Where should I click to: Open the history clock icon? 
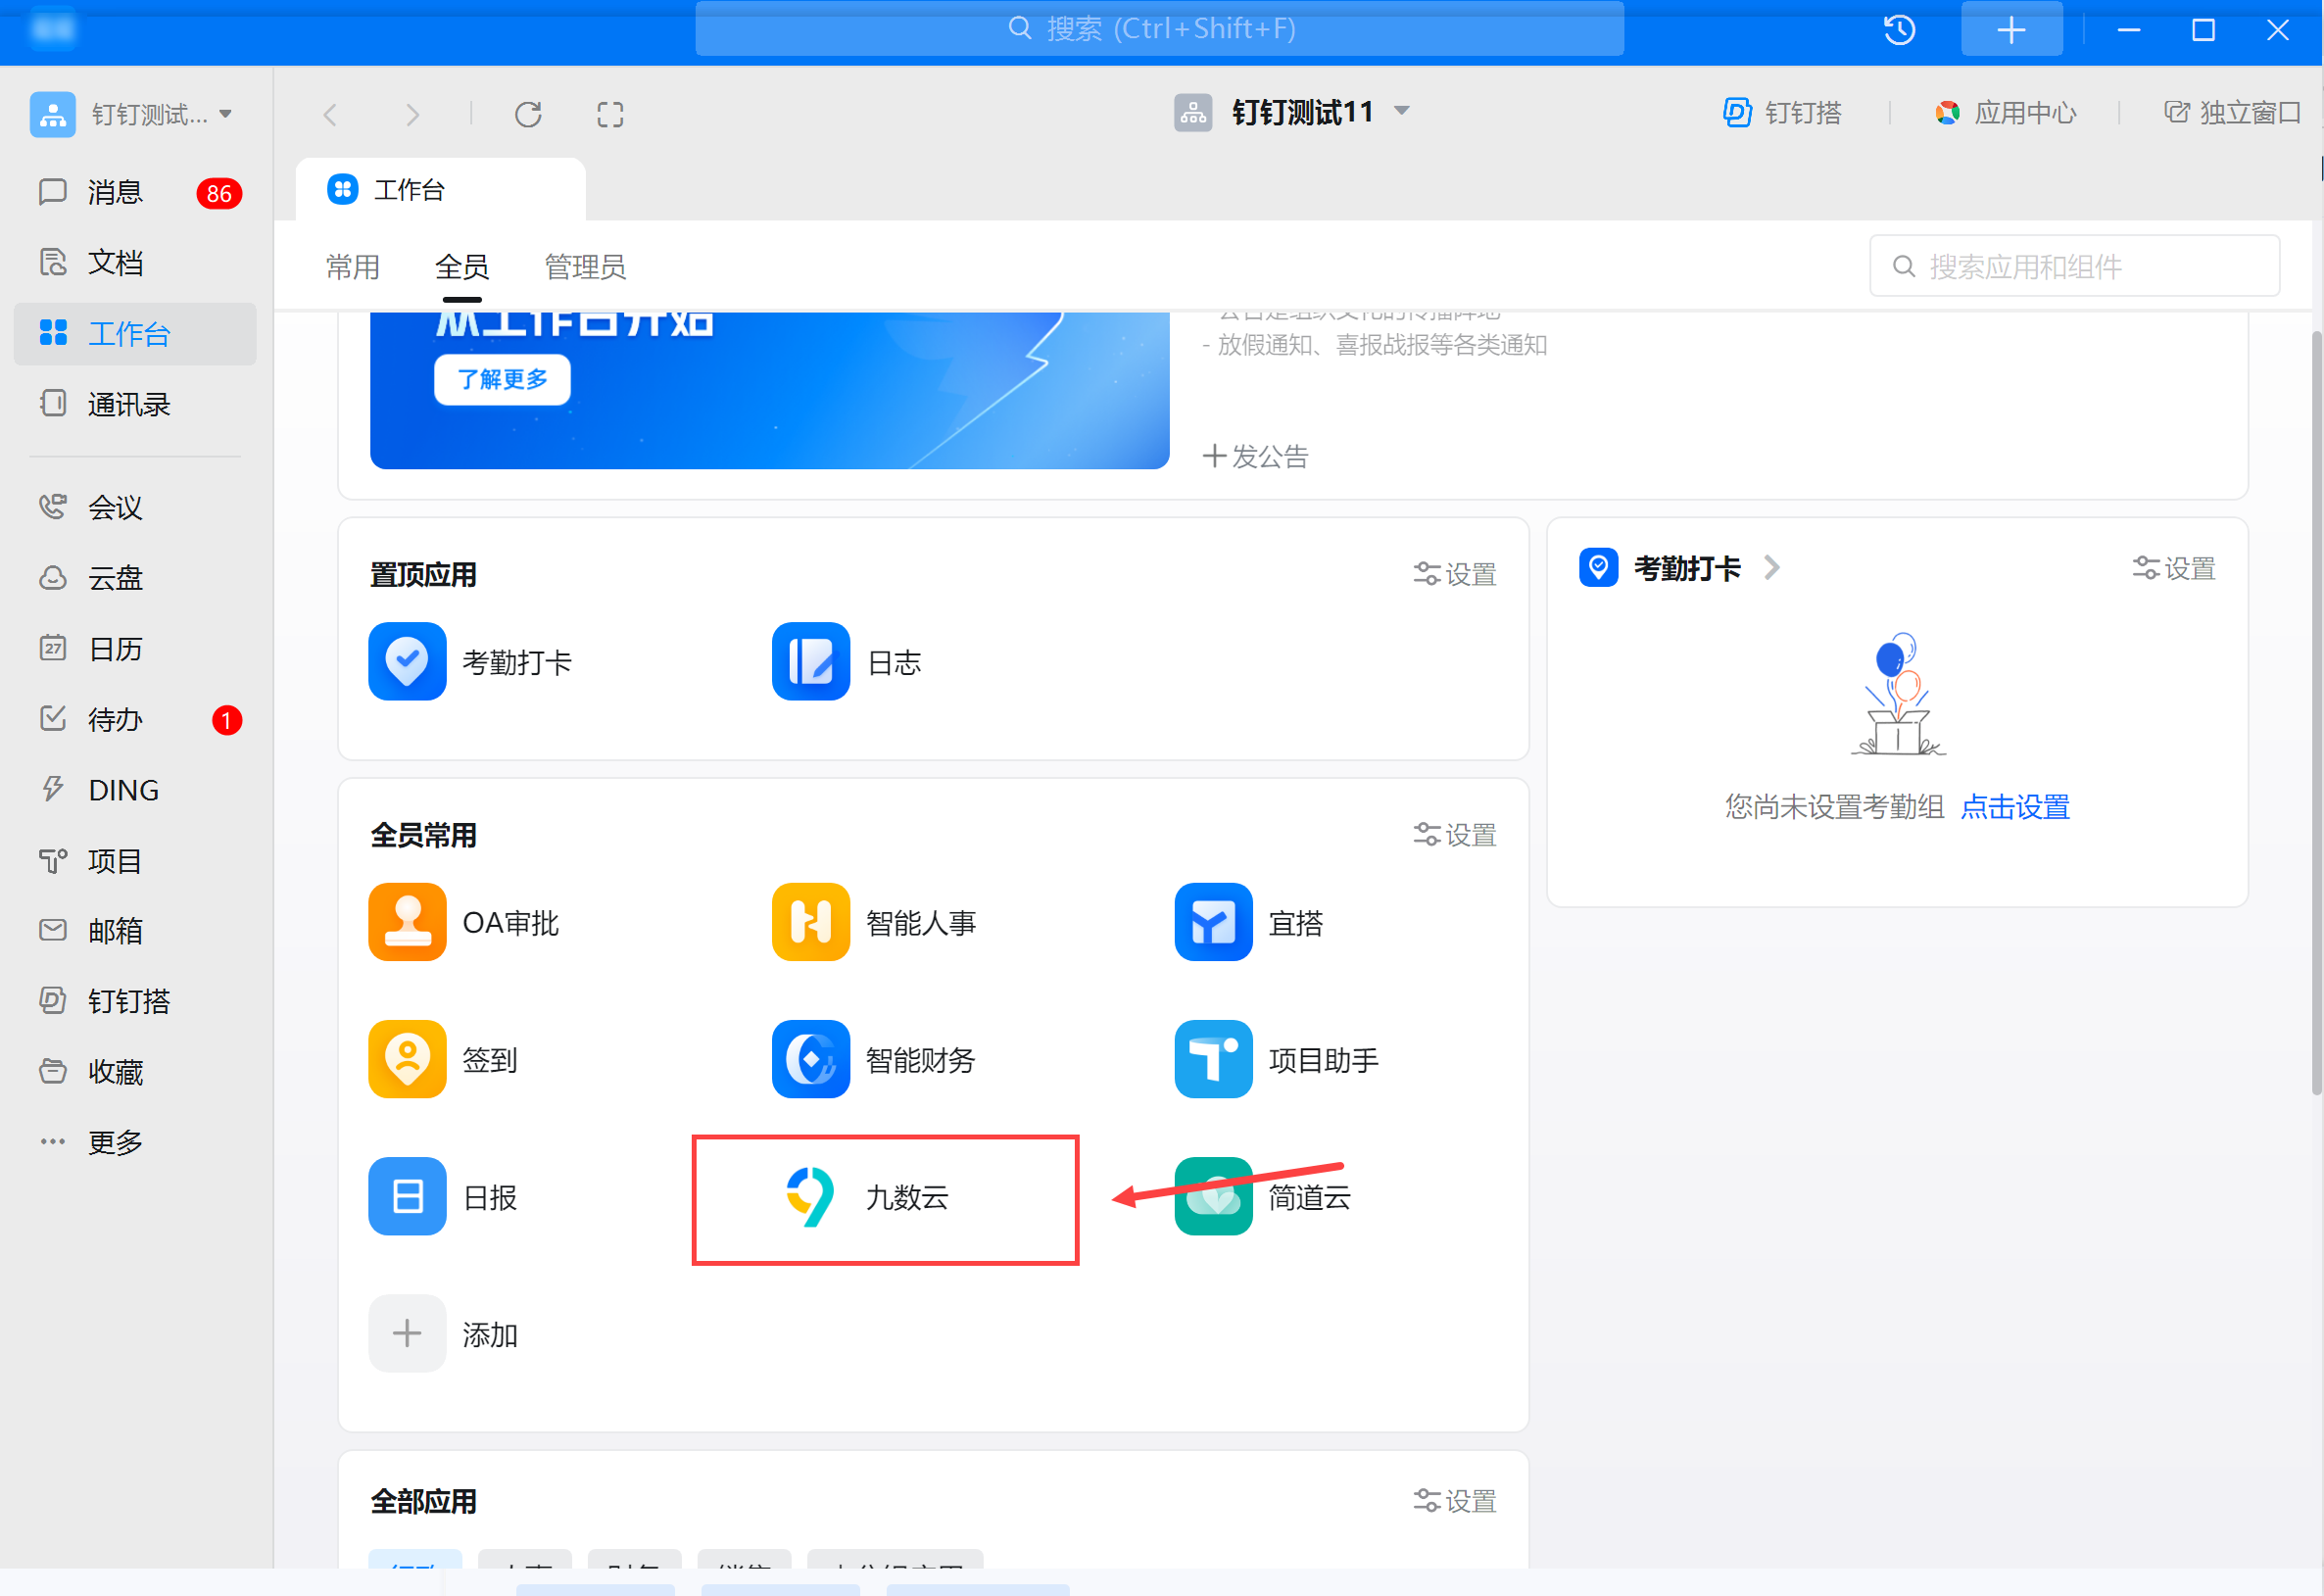click(x=1900, y=30)
